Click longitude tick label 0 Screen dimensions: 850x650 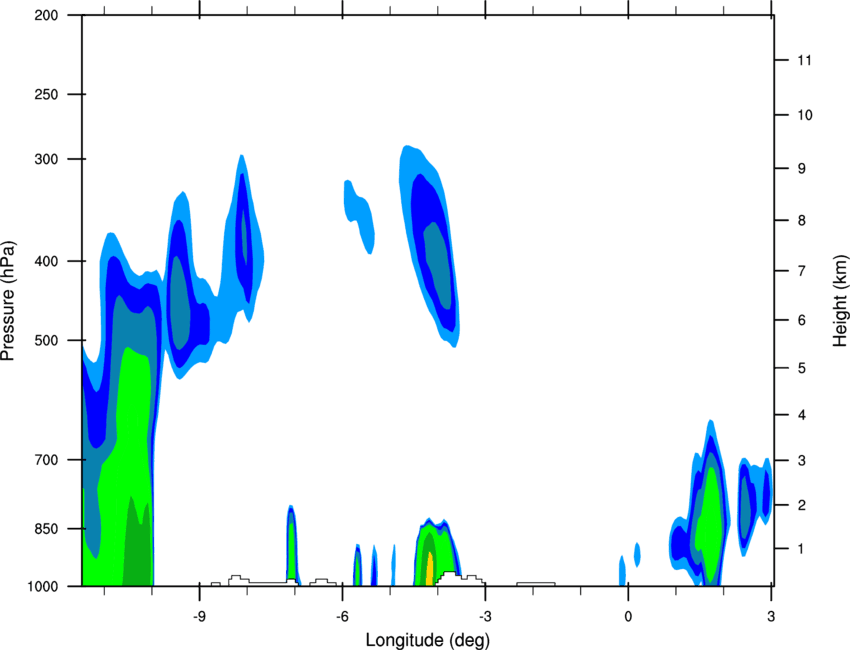pyautogui.click(x=628, y=616)
